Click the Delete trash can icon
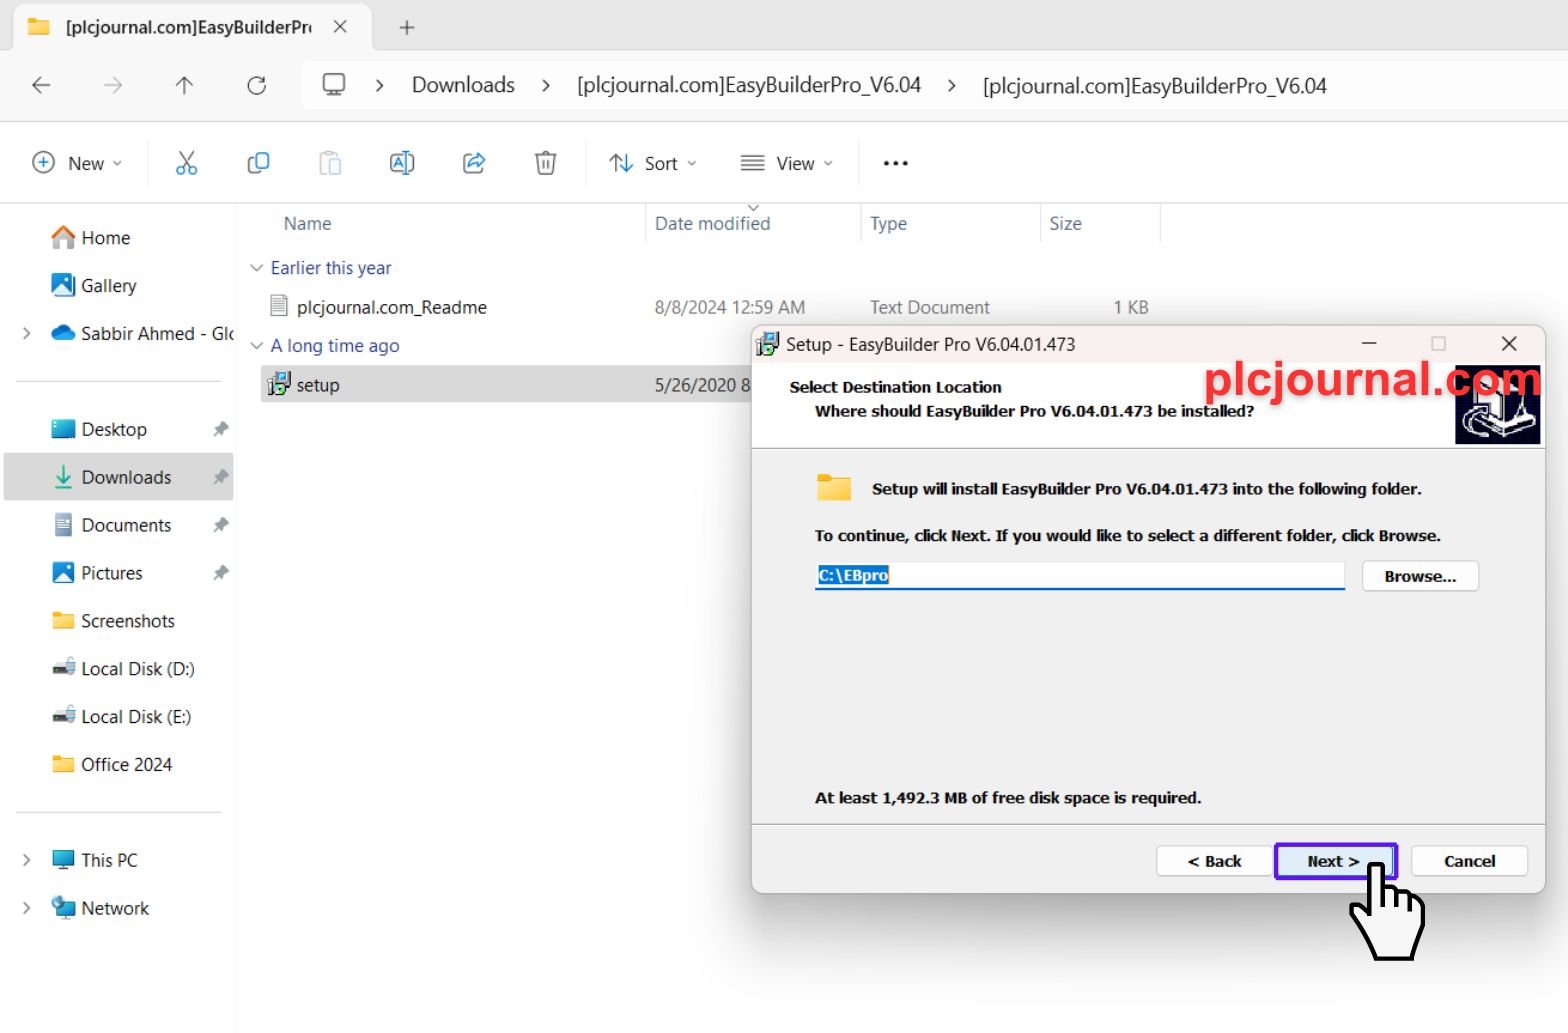The width and height of the screenshot is (1568, 1033). point(545,163)
